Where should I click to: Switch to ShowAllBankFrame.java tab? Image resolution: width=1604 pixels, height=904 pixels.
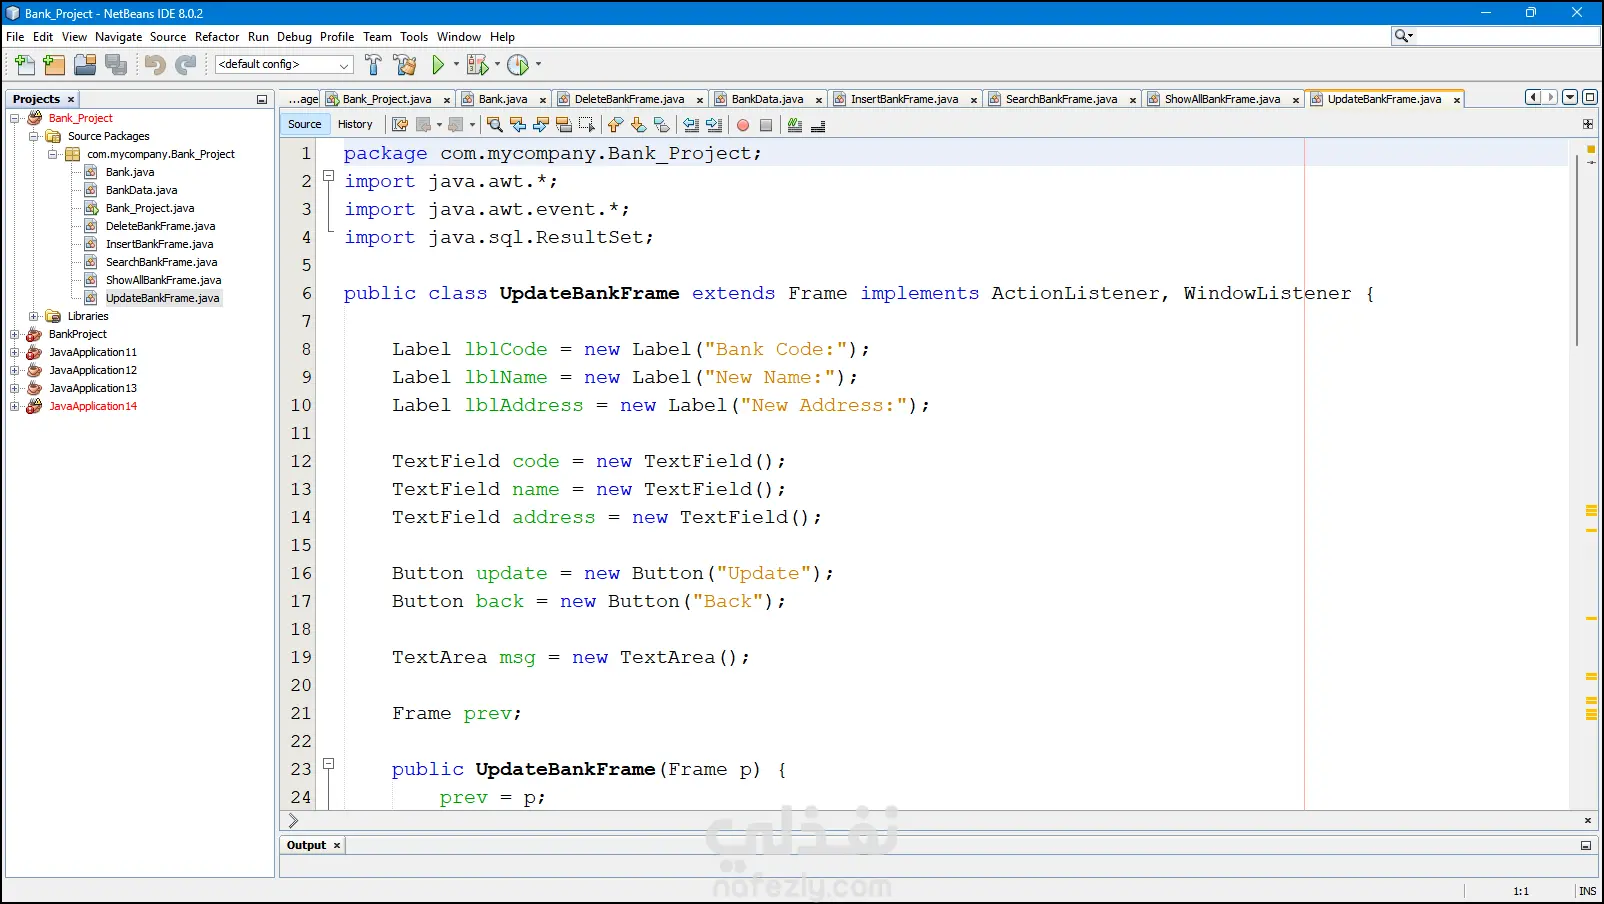(1222, 99)
